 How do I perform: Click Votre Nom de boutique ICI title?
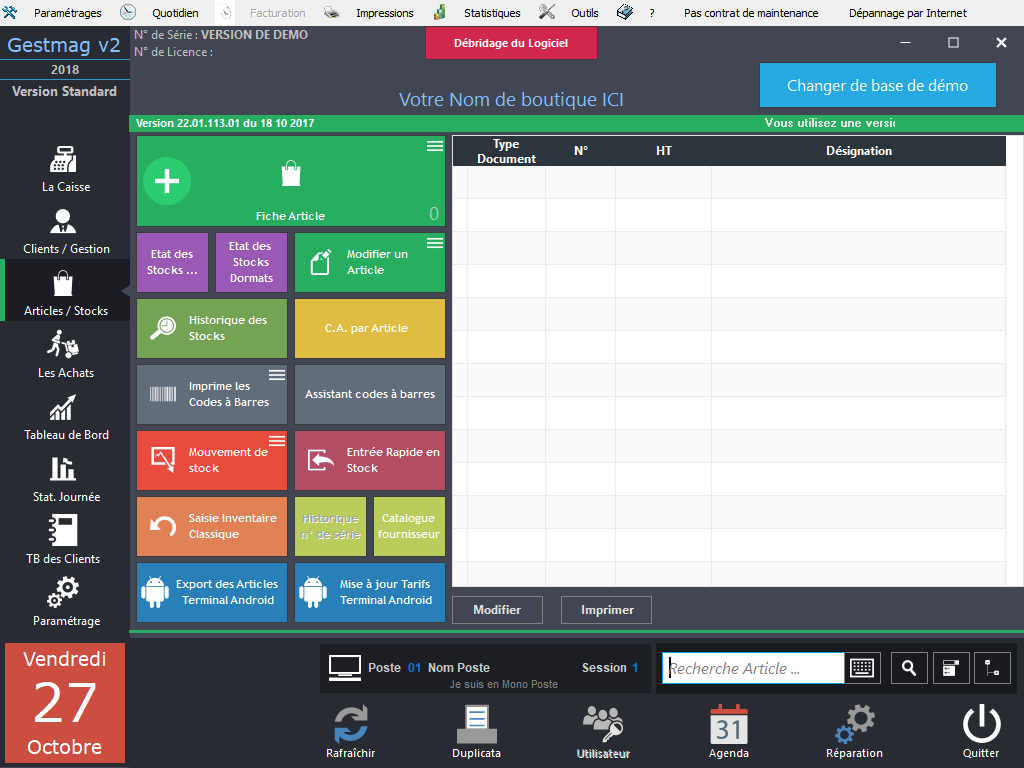[511, 99]
